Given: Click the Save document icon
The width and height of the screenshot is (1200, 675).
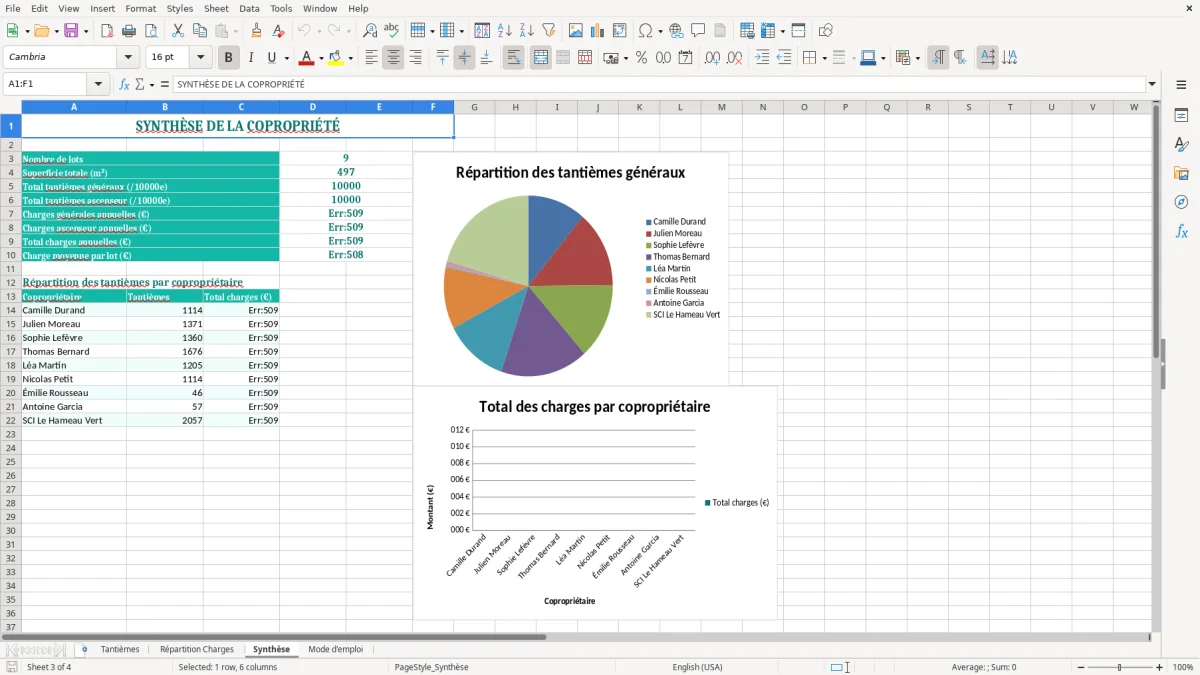Looking at the screenshot, I should (x=71, y=31).
